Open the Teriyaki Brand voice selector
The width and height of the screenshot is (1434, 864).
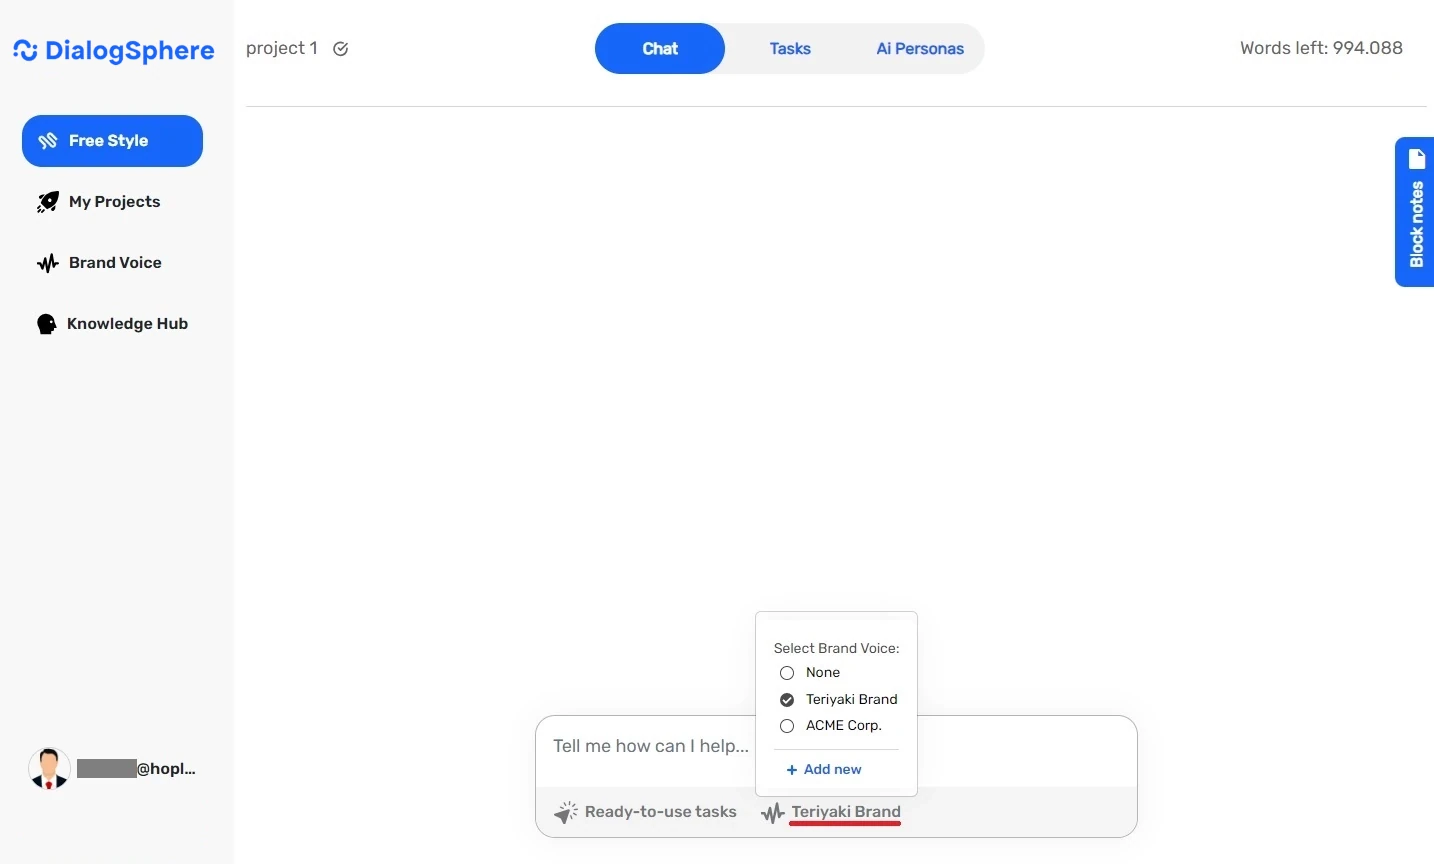tap(845, 812)
